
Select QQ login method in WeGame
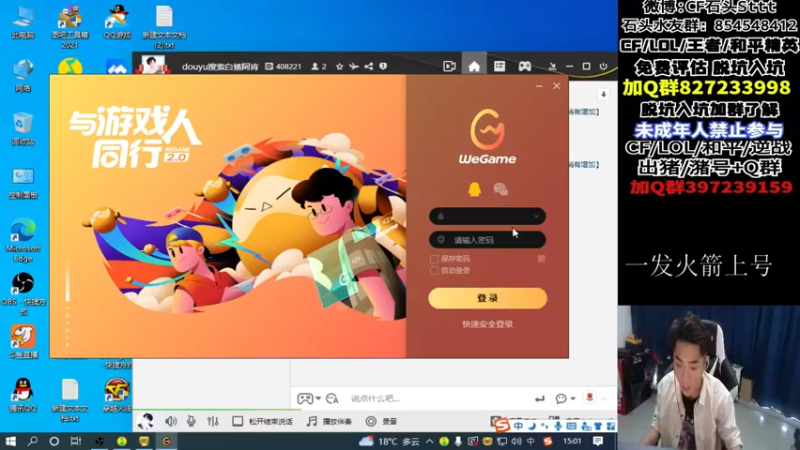point(474,189)
